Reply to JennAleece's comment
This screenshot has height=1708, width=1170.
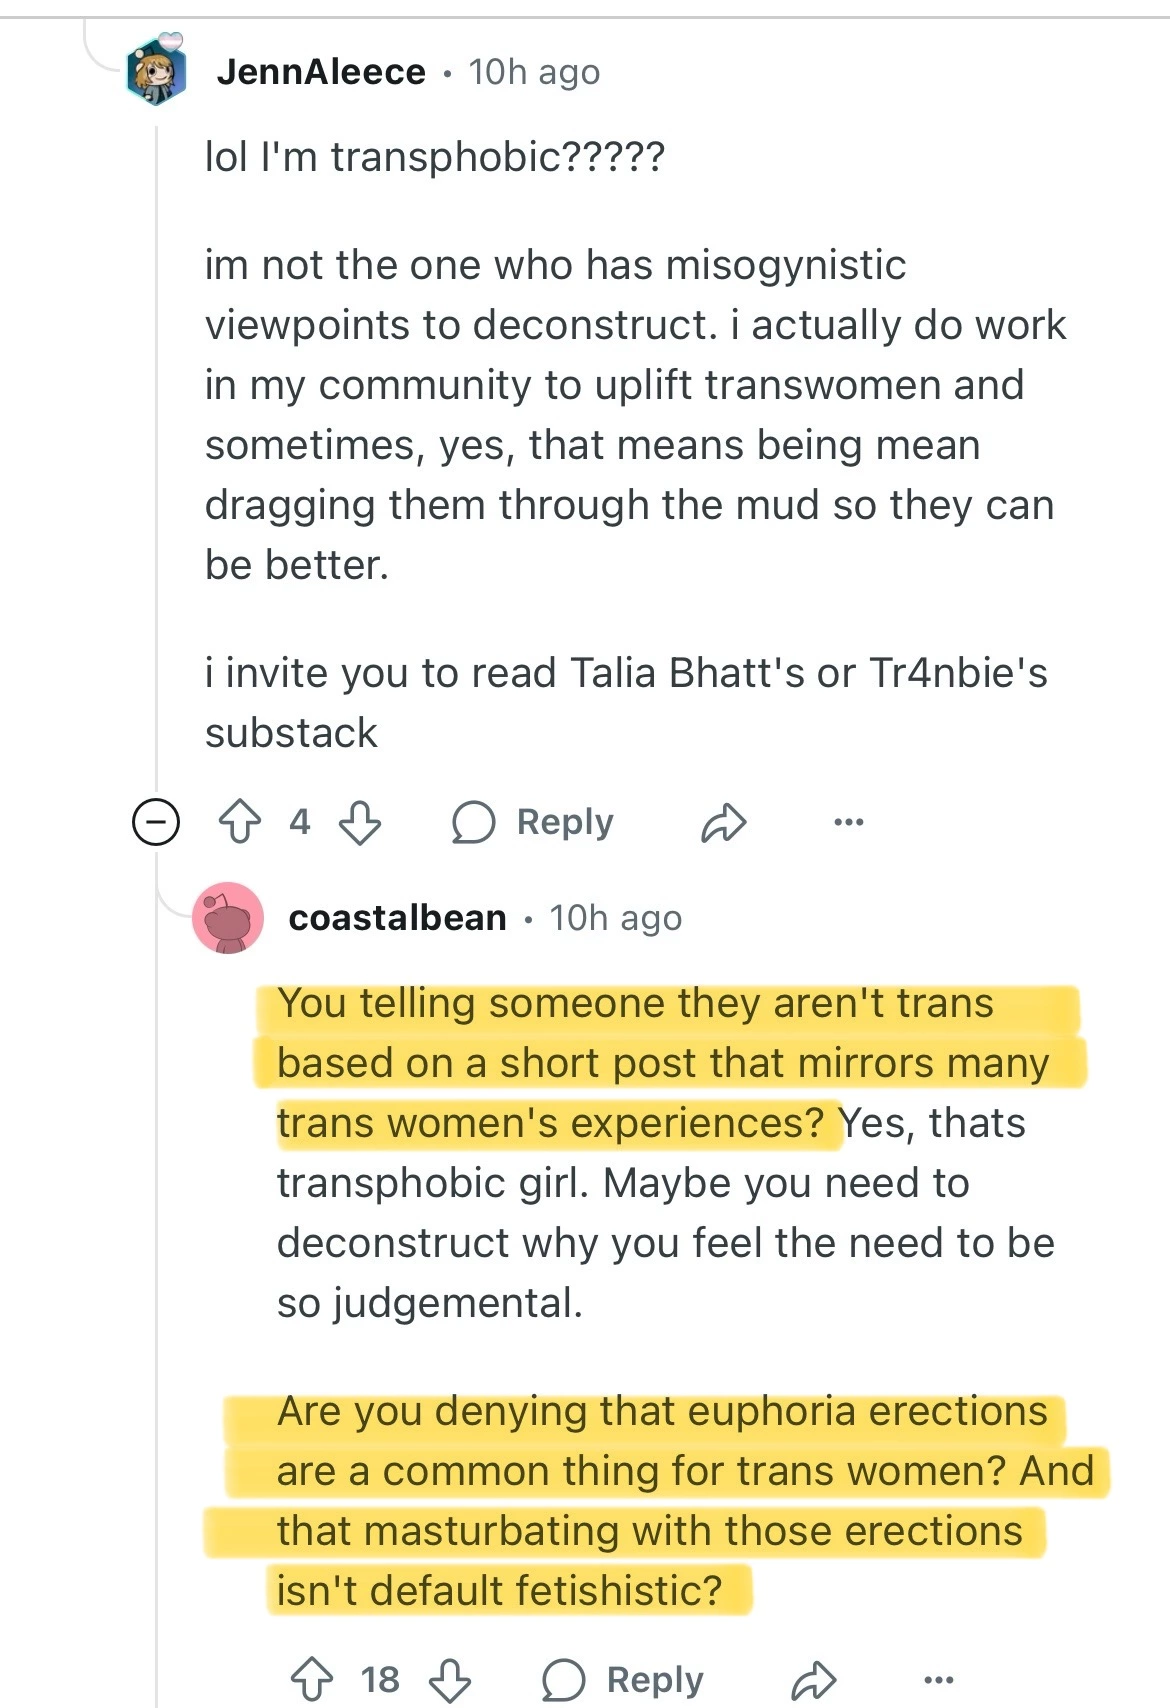tap(564, 822)
